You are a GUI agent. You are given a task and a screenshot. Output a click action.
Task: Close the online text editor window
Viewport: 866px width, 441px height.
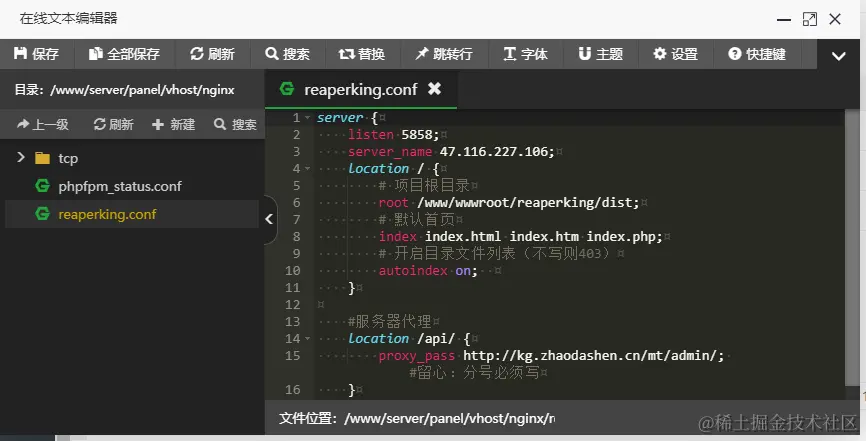tap(835, 19)
